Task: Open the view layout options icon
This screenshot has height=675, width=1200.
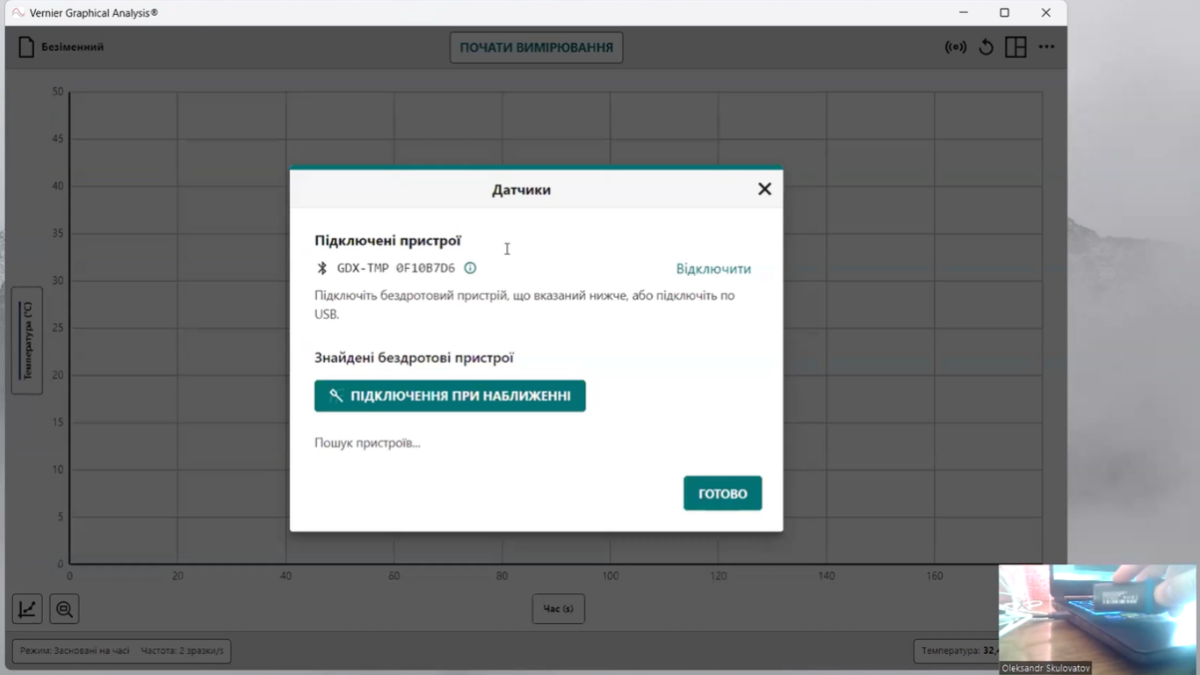Action: (1016, 47)
